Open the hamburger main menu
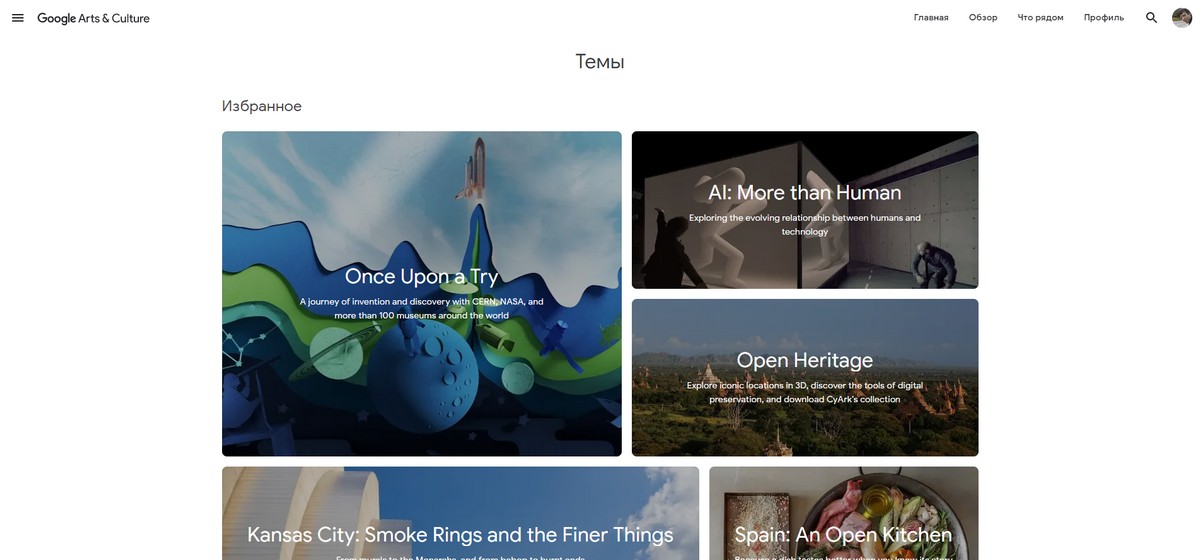1200x560 pixels. pos(18,18)
